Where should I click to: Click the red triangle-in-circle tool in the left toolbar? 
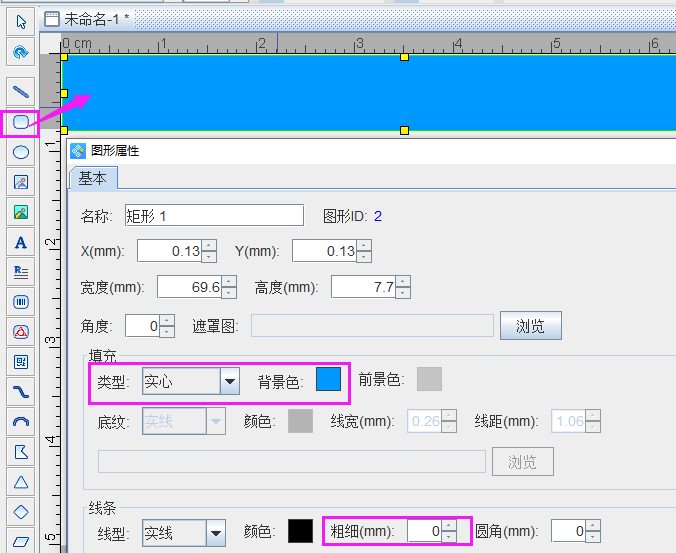click(x=20, y=332)
